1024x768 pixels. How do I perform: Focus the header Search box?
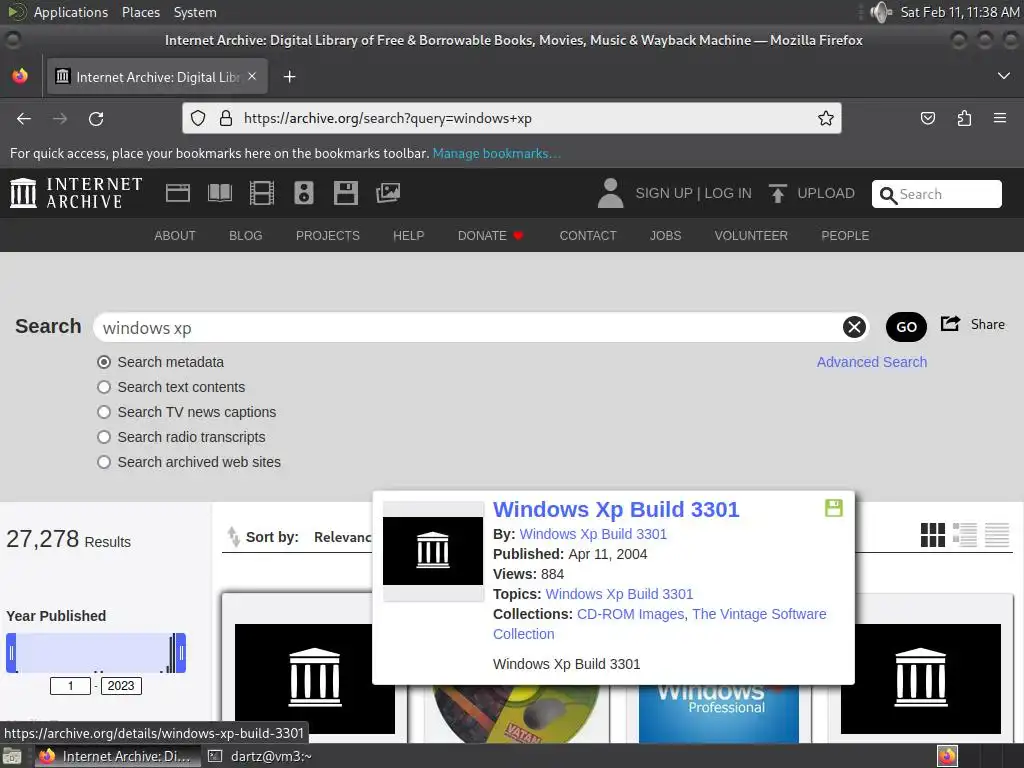(936, 194)
